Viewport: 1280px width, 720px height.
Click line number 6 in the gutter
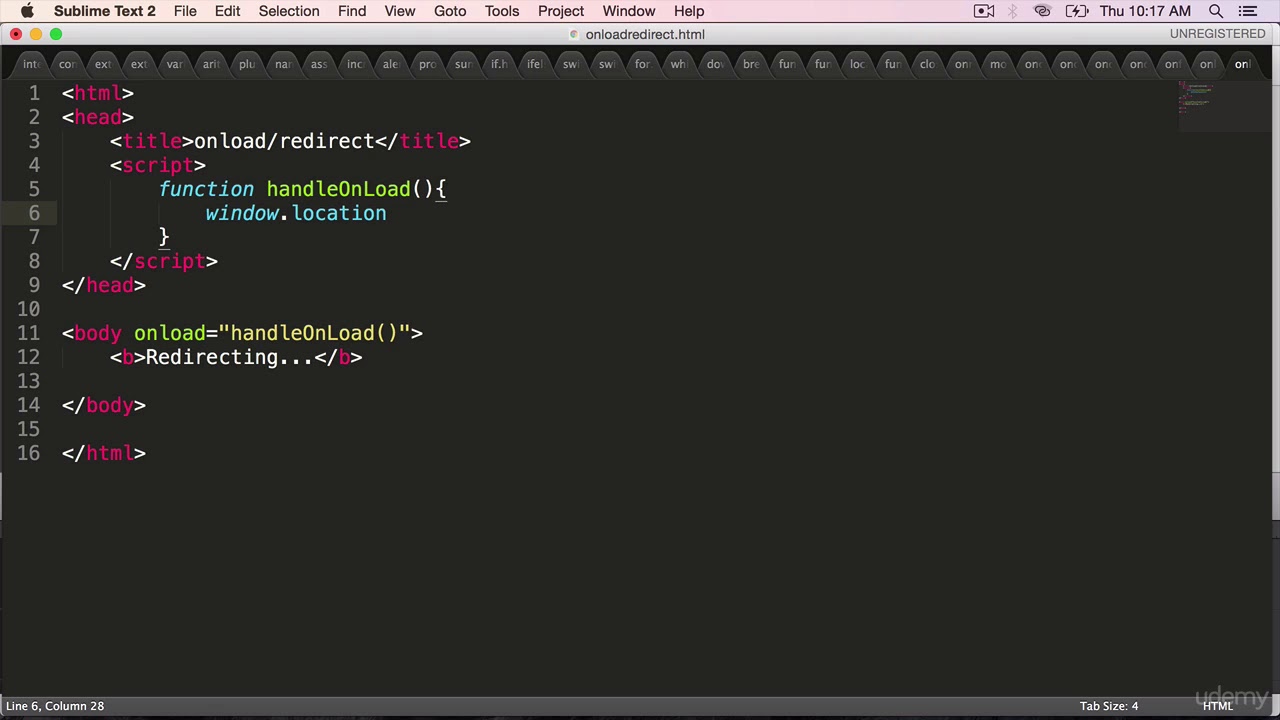coord(34,213)
